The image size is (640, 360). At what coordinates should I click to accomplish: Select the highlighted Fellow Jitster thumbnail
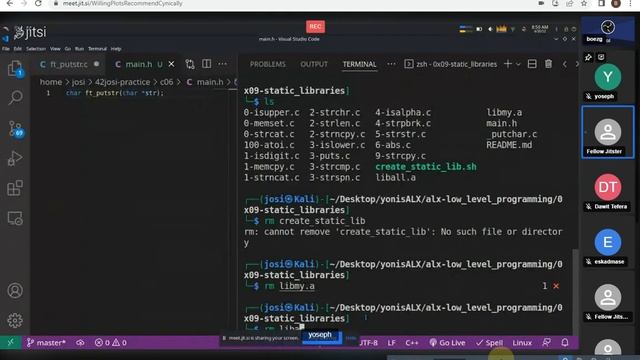click(x=608, y=132)
